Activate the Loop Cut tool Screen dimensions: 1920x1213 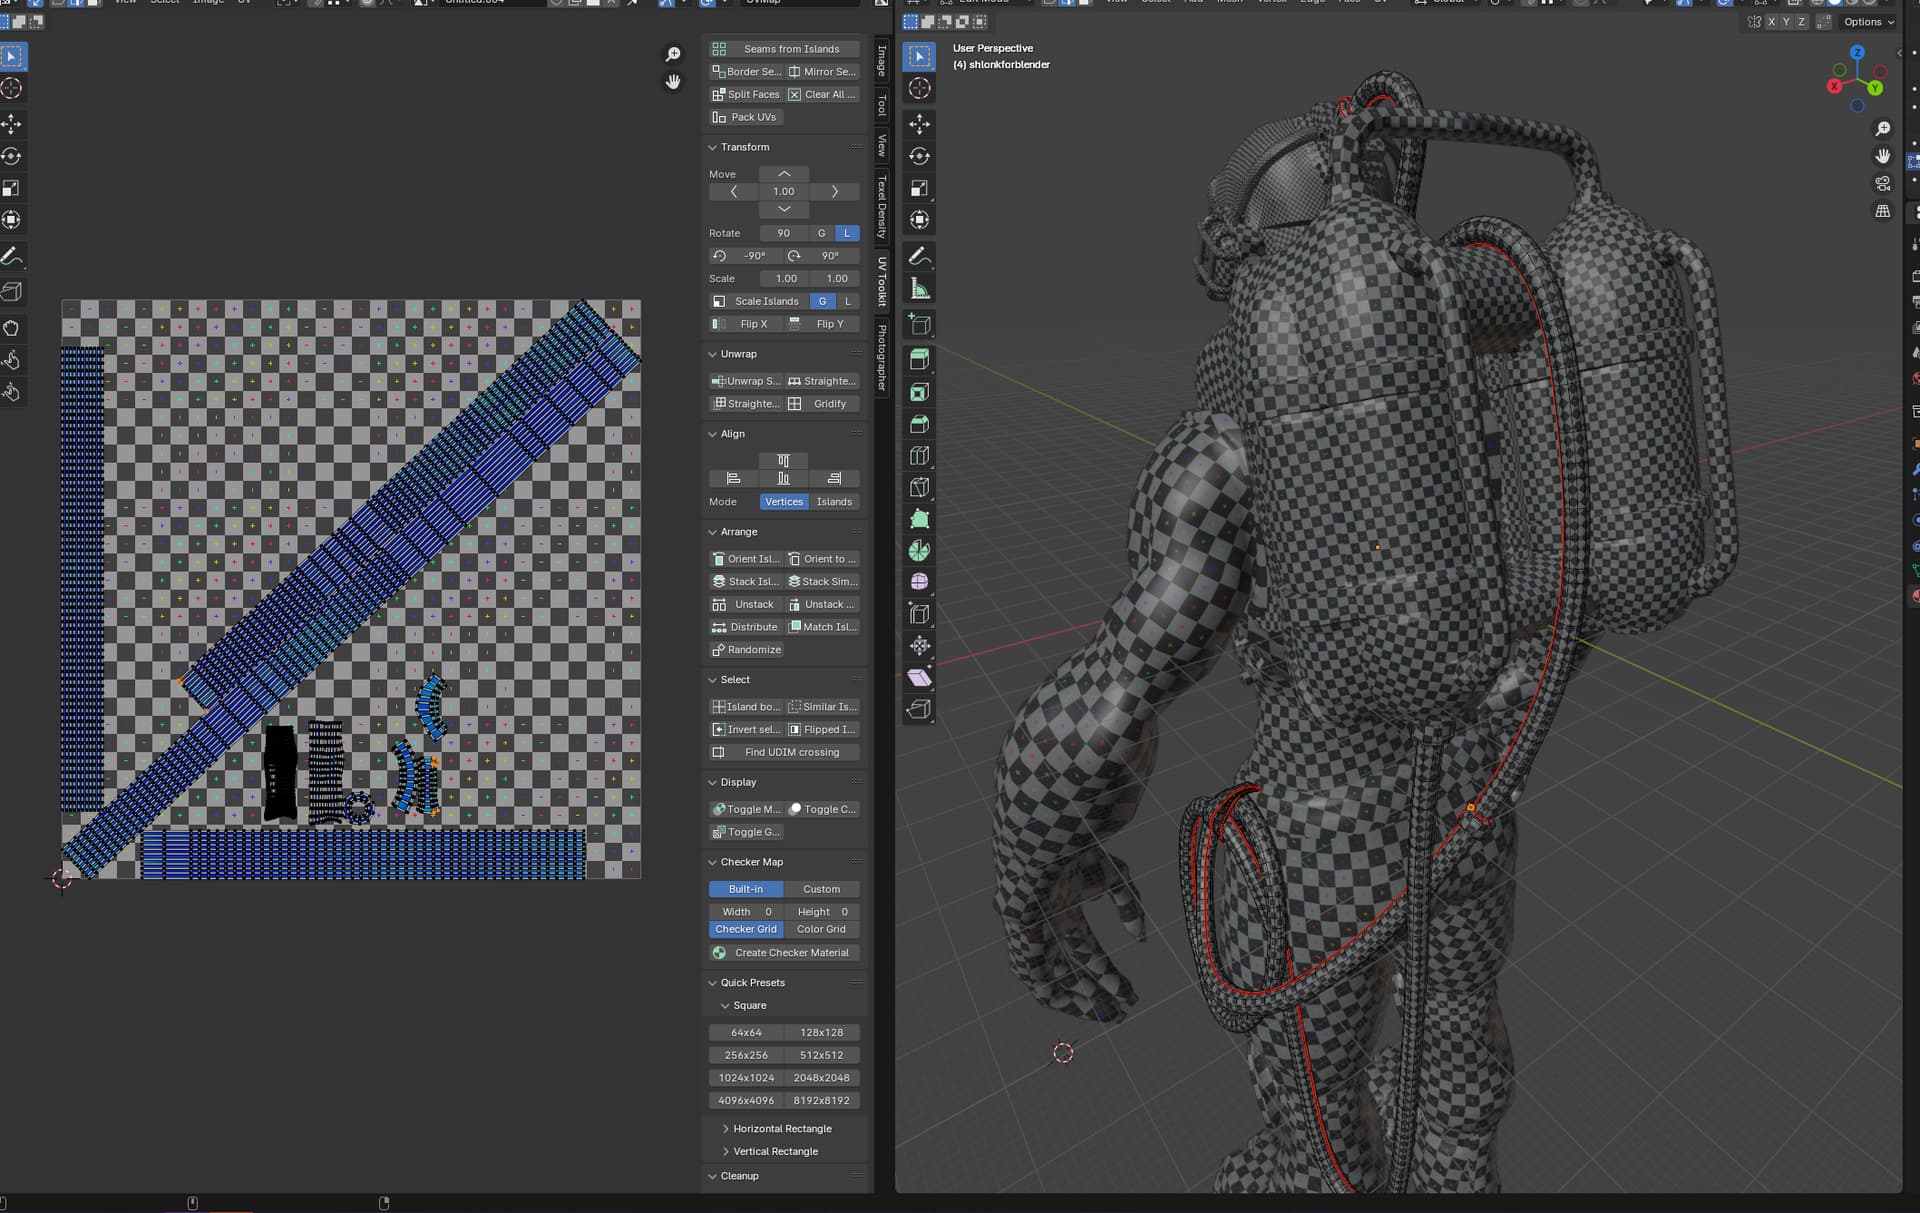919,456
